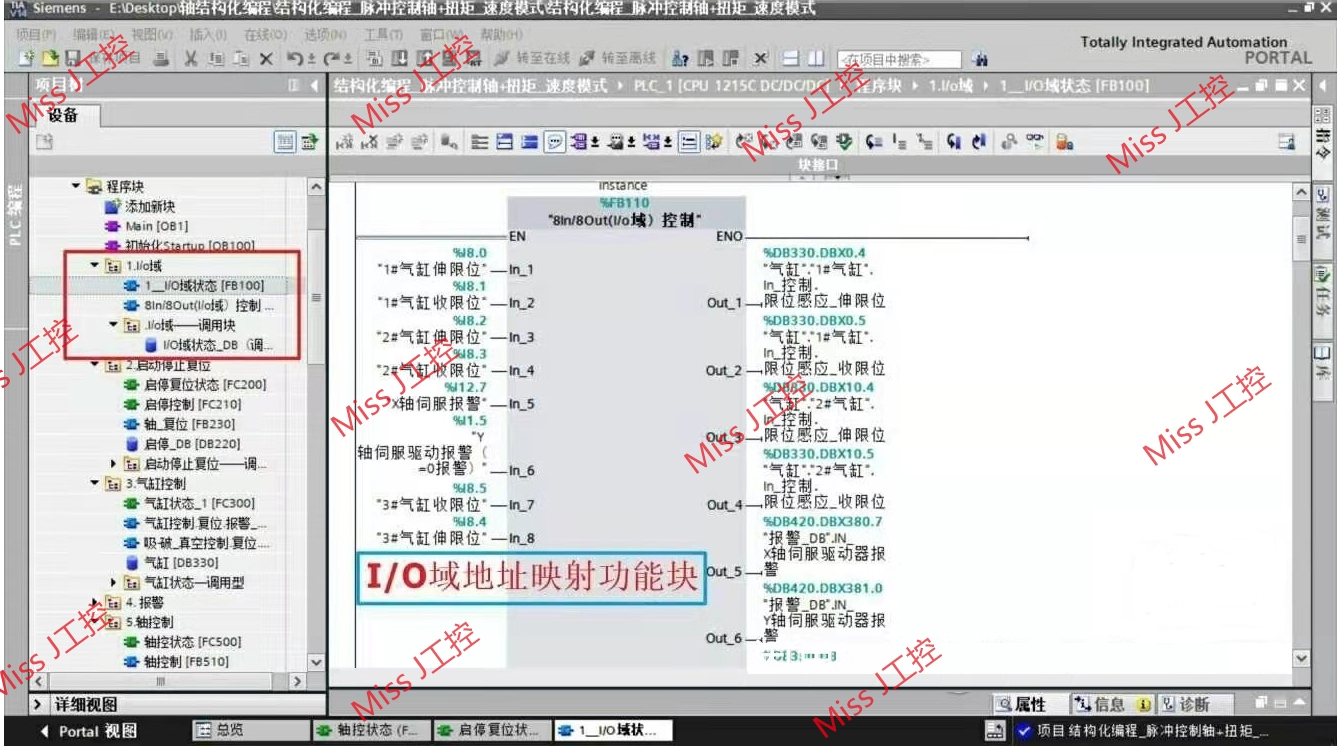Select 轴_复位 [FB230] block

point(181,424)
